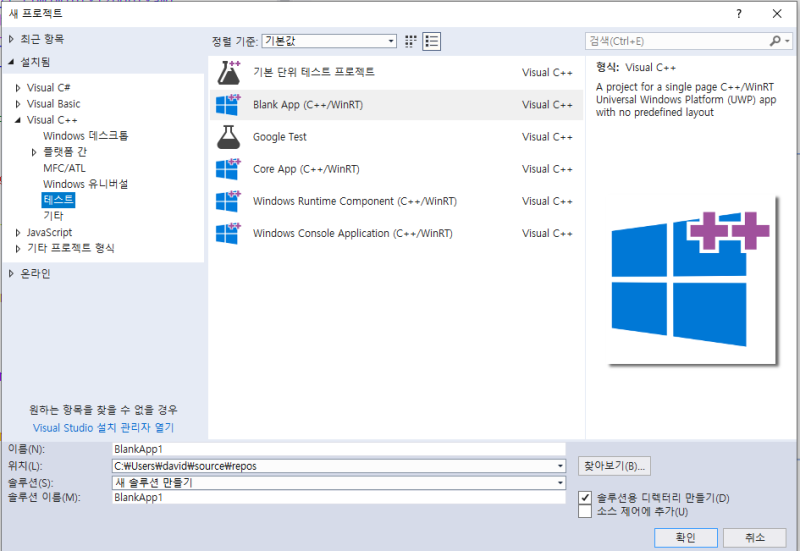Screen dimensions: 800x551
Task: Click the Google Test flask icon
Action: [229, 137]
